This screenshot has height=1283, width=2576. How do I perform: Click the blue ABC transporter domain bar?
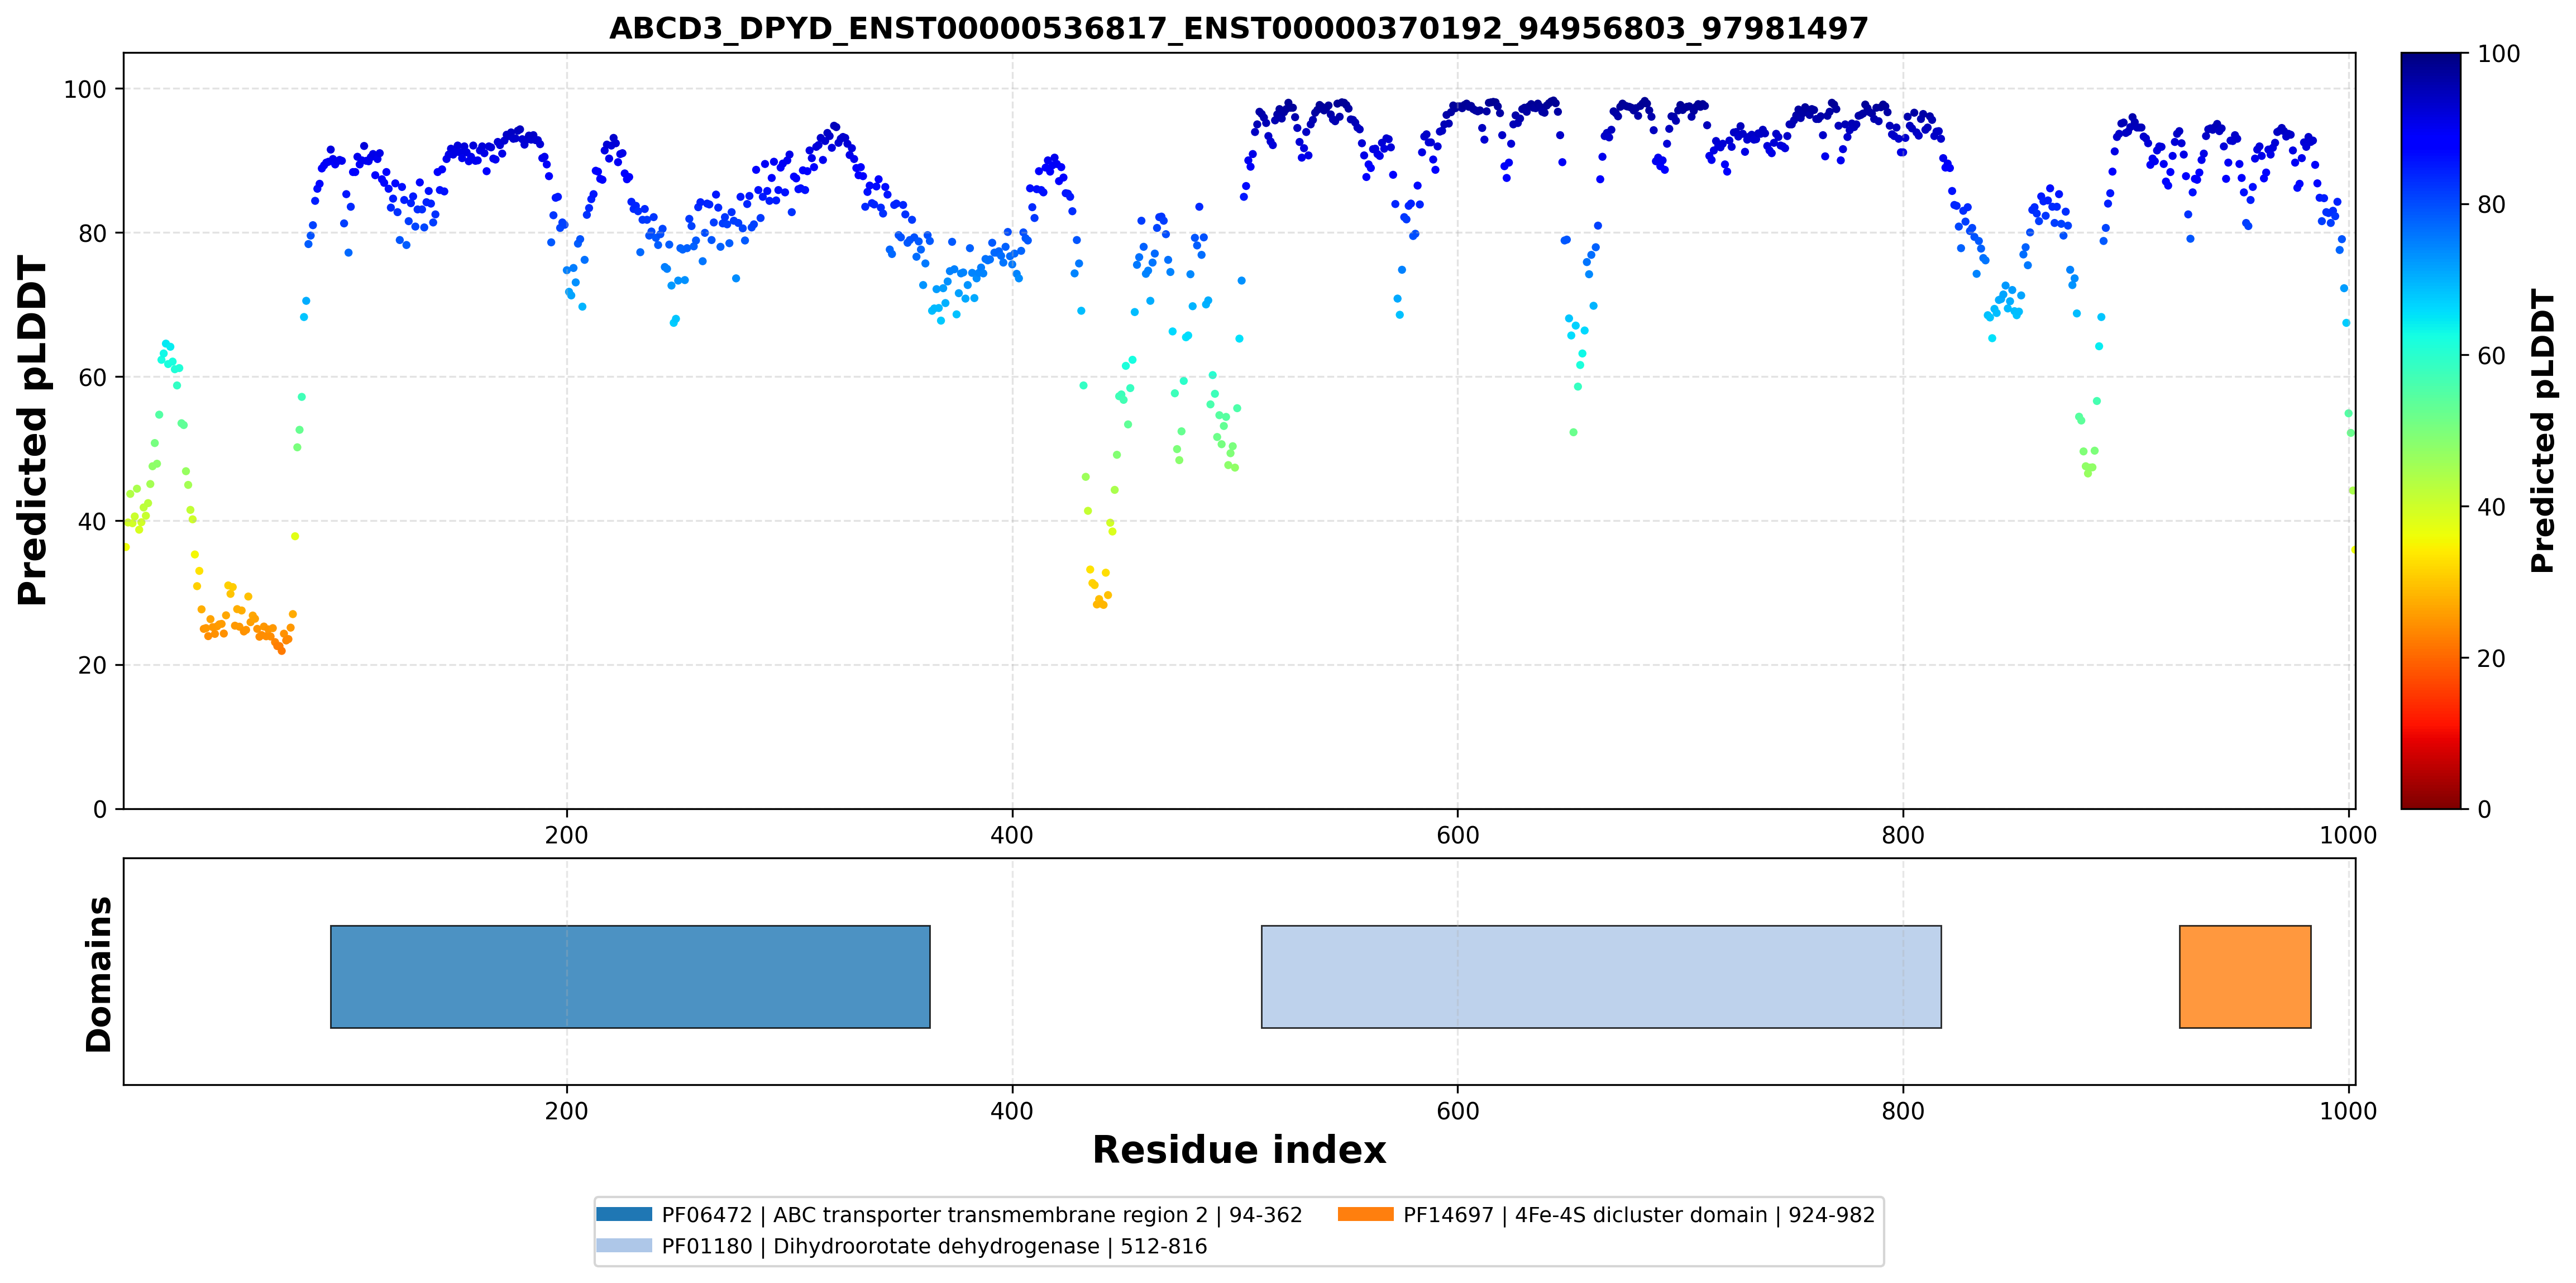(x=630, y=976)
